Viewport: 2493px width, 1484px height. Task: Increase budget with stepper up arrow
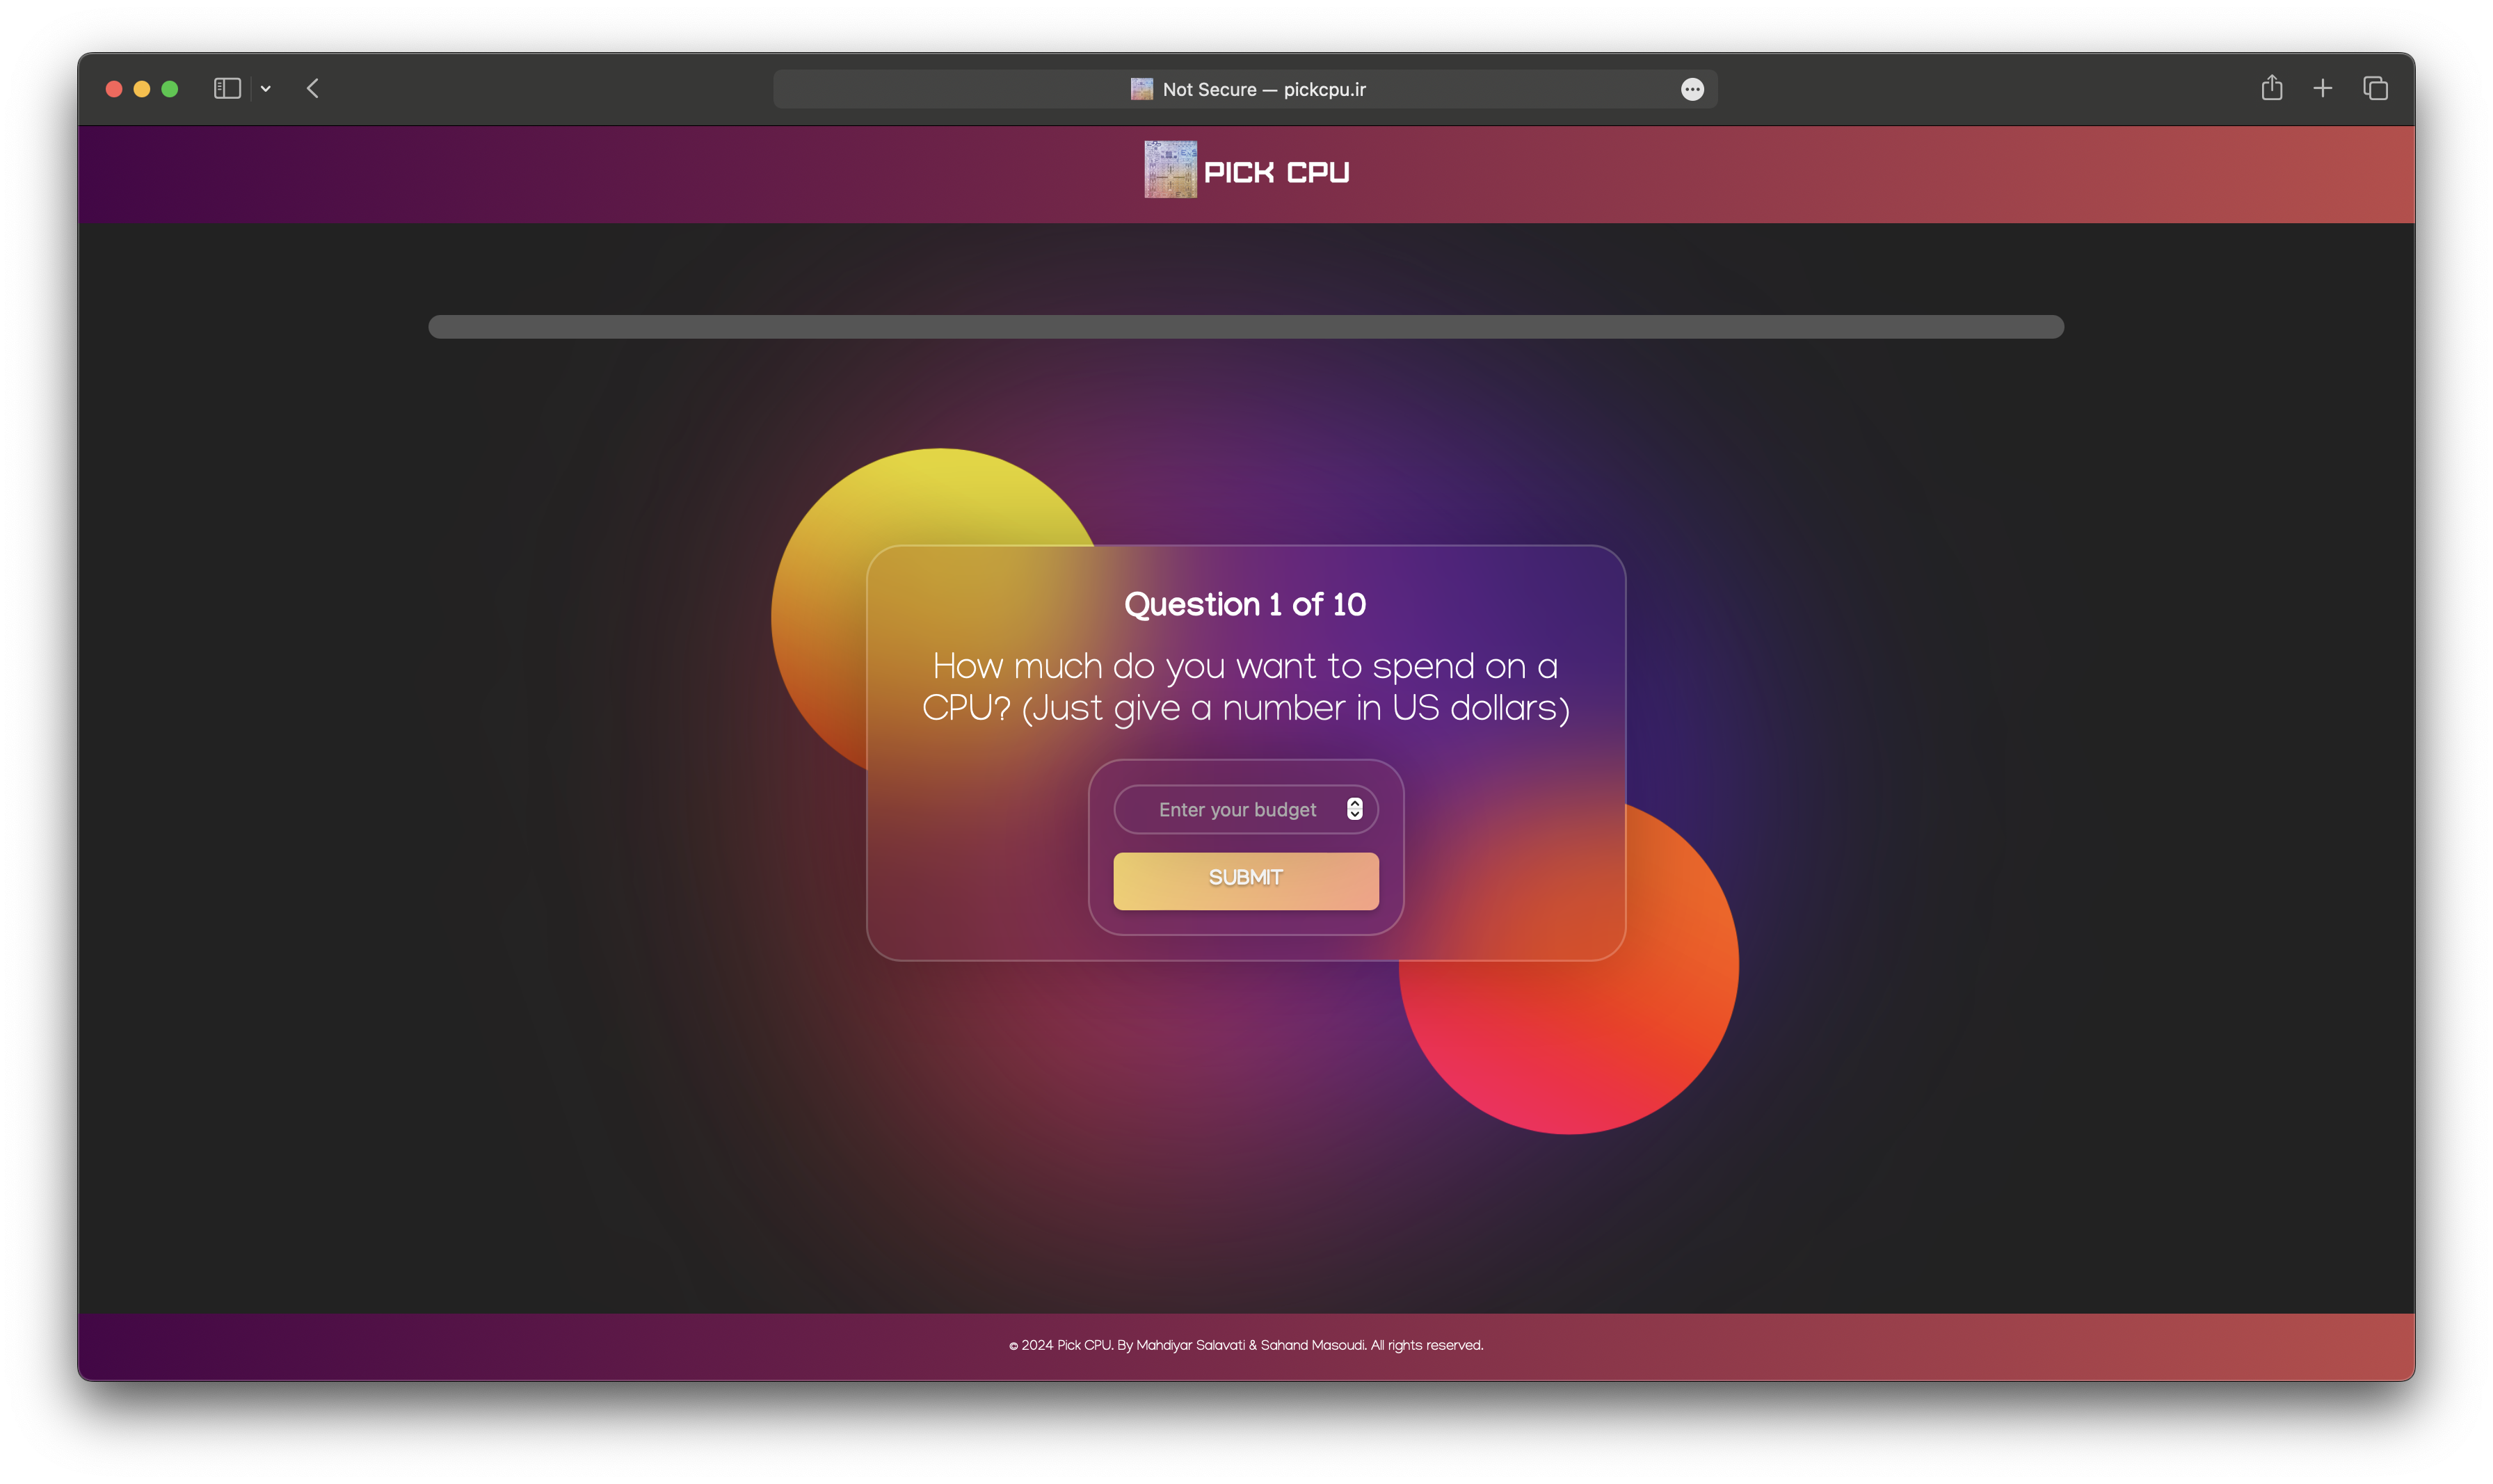1354,803
